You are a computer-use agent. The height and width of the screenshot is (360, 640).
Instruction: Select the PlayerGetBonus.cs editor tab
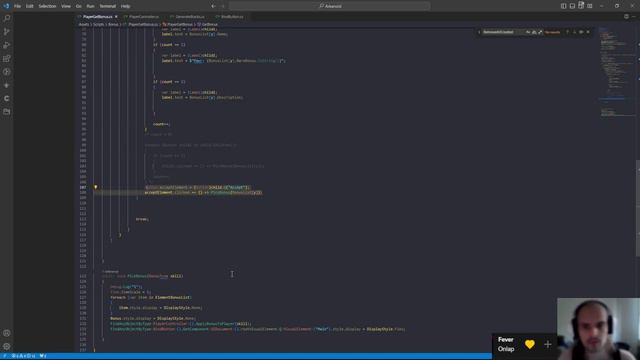click(x=97, y=17)
